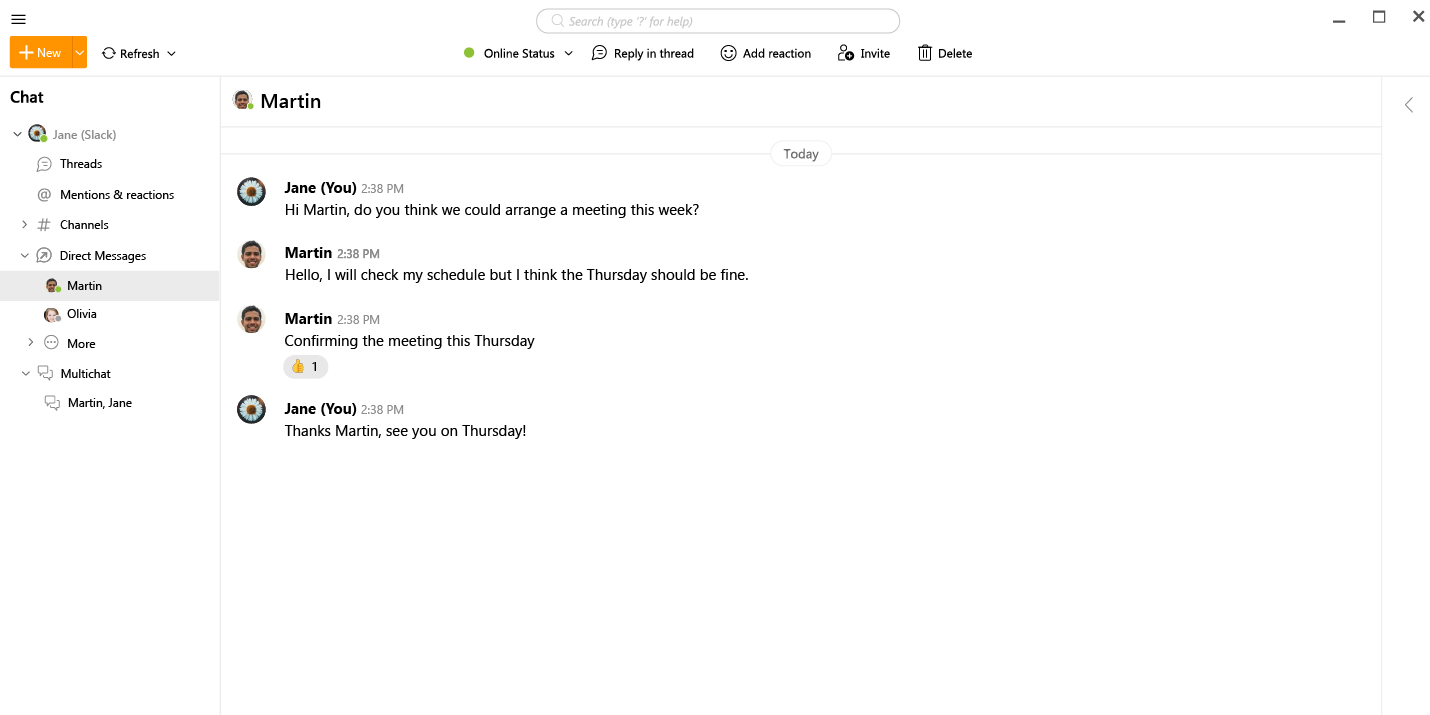Click the orange New button

tap(40, 53)
